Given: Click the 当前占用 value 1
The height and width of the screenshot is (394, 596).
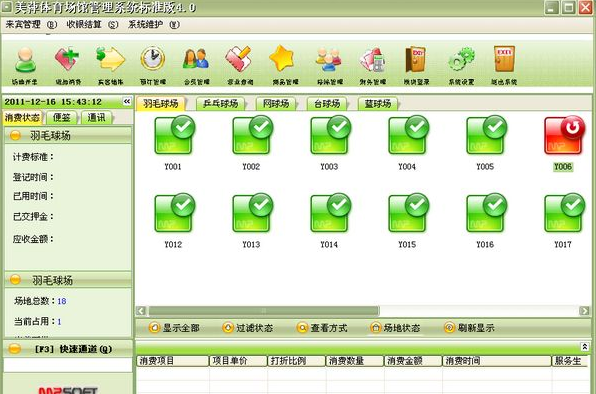Looking at the screenshot, I should click(x=59, y=322).
